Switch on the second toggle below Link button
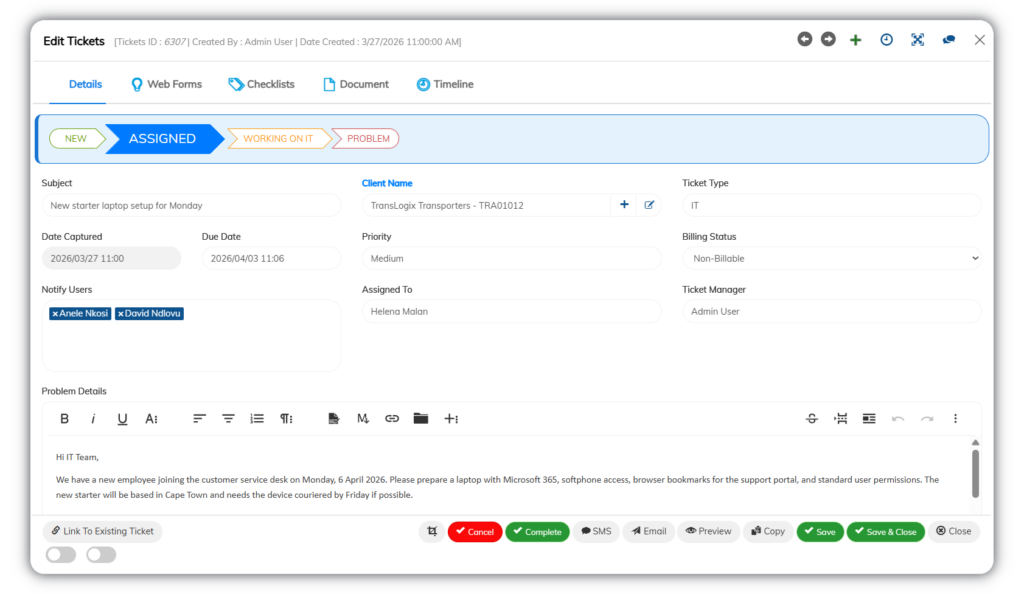The image size is (1024, 594). [x=101, y=555]
